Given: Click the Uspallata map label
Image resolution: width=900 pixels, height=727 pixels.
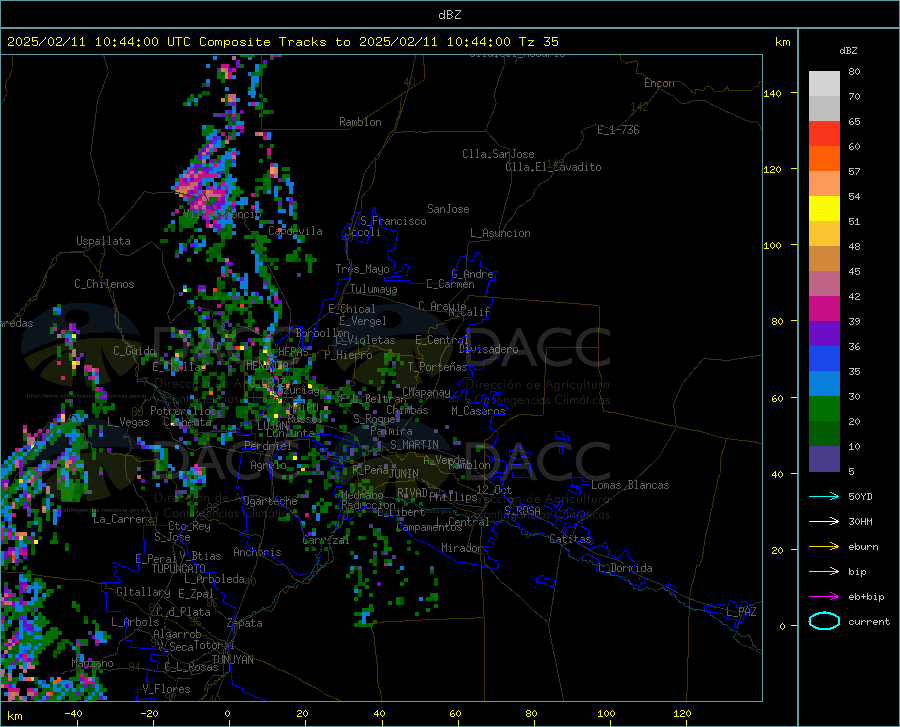Looking at the screenshot, I should point(103,241).
